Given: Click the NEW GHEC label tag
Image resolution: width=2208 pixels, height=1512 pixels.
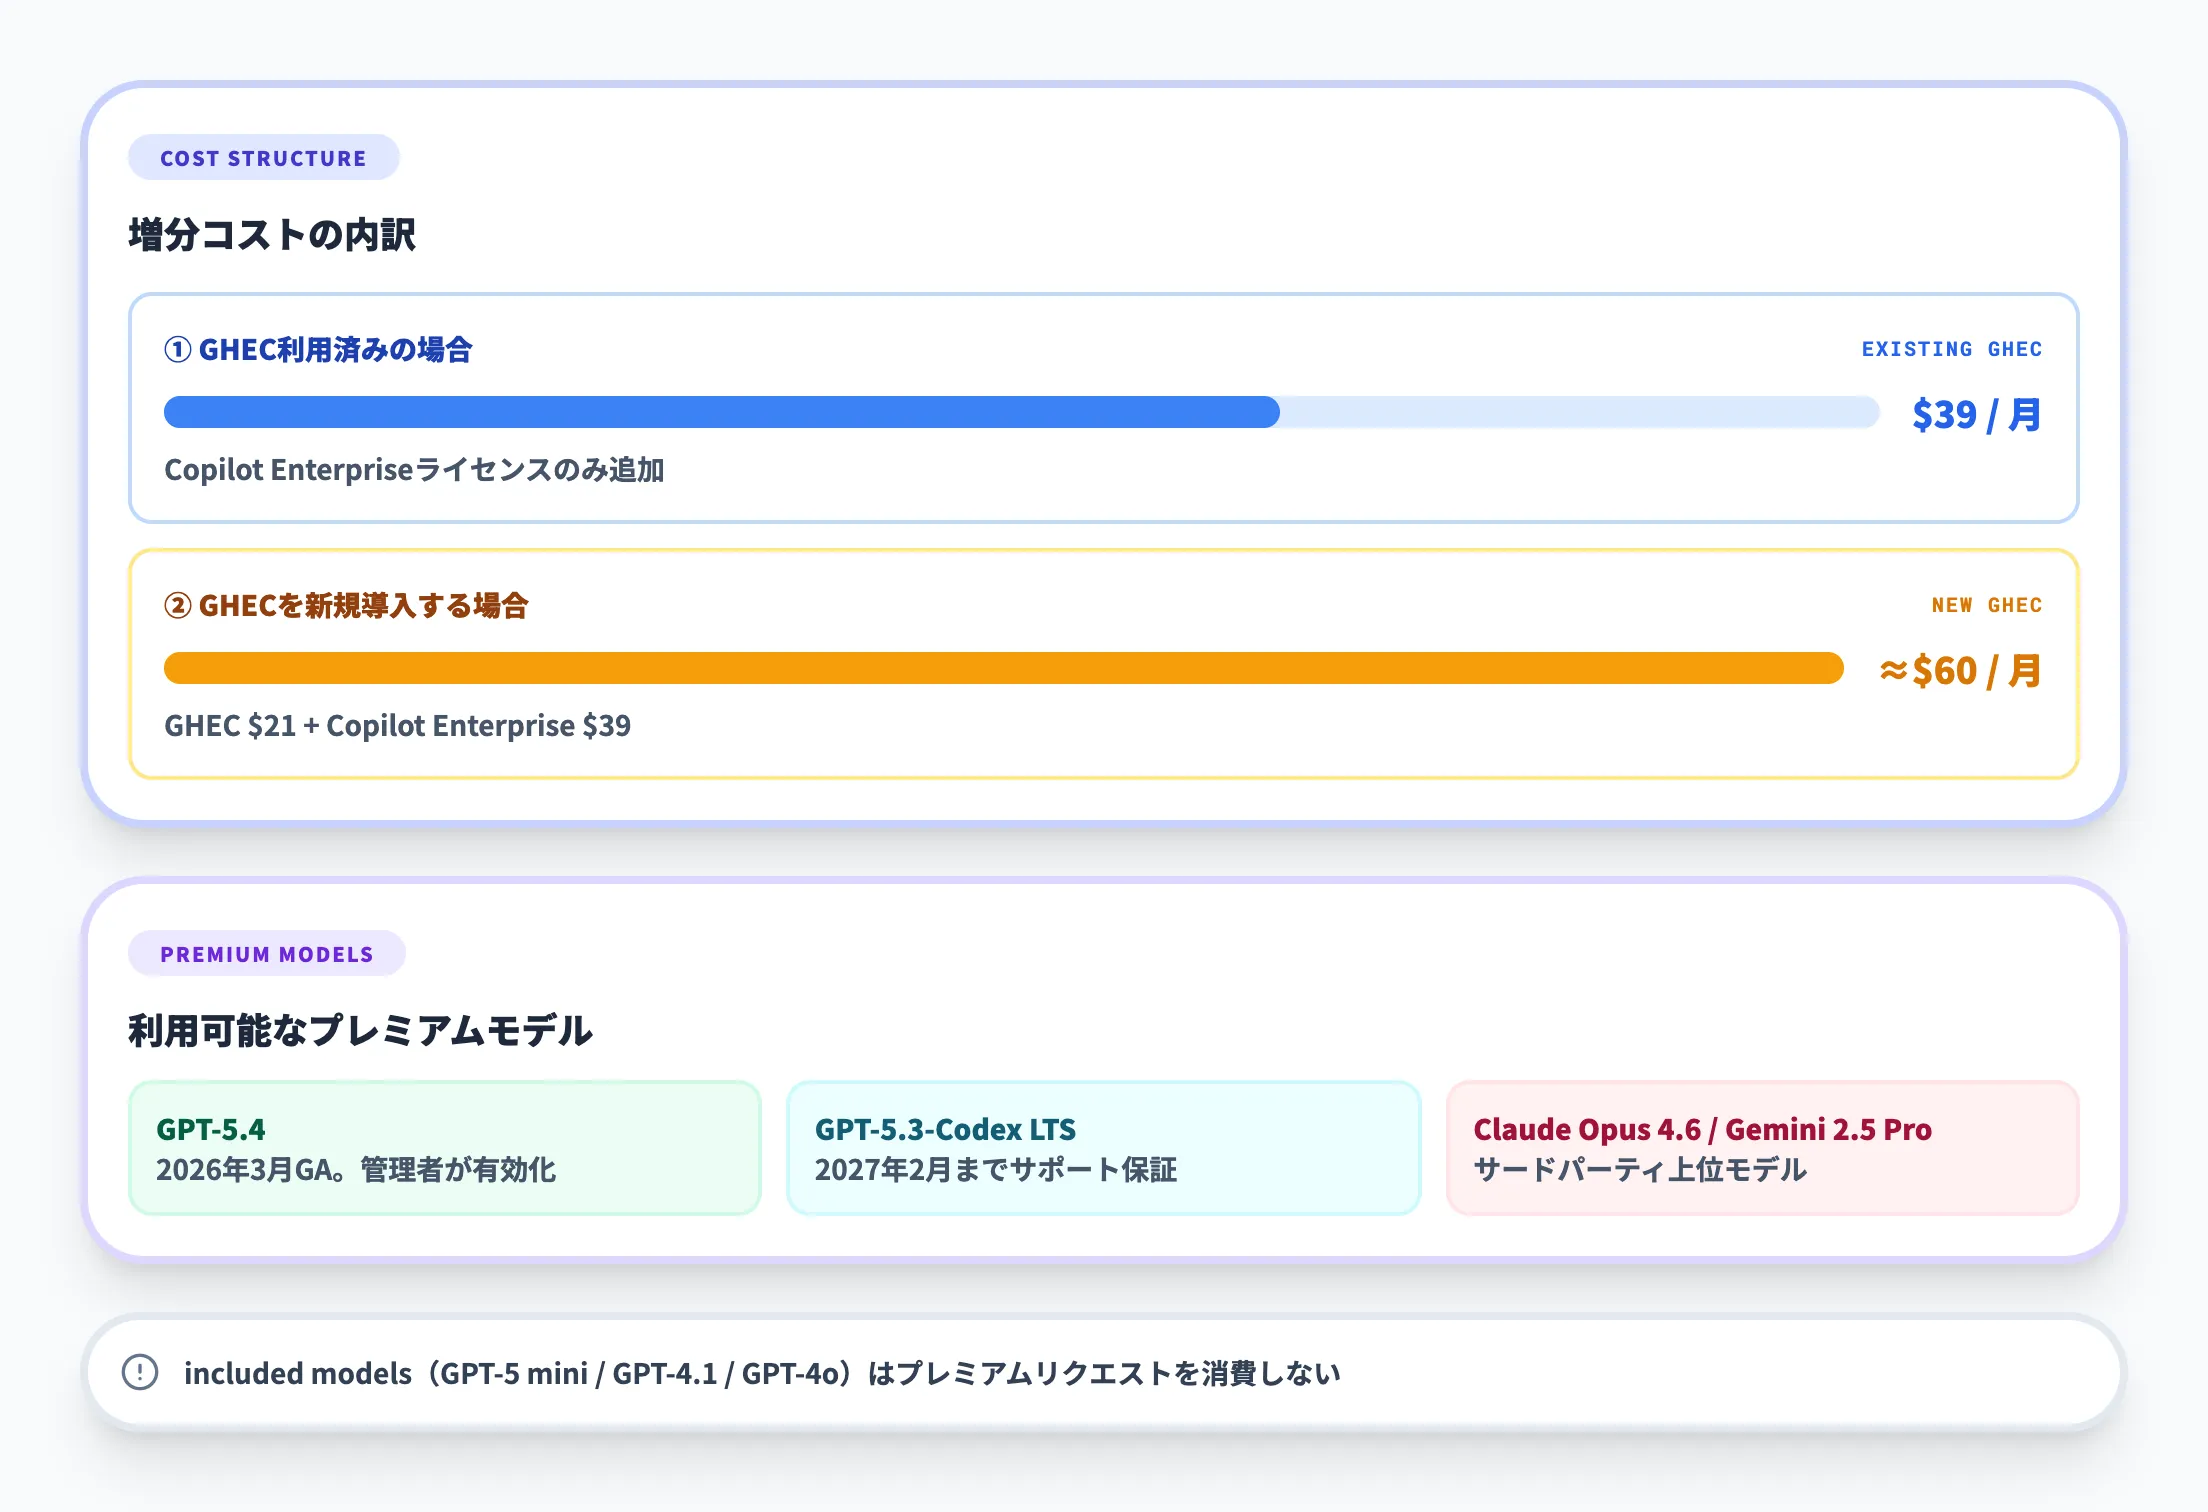Looking at the screenshot, I should [1986, 604].
